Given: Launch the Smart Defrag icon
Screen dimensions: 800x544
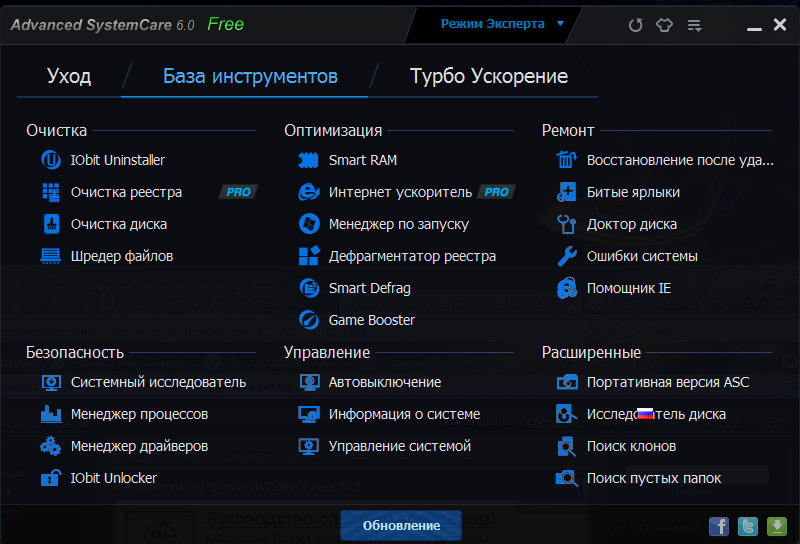Looking at the screenshot, I should click(x=309, y=288).
